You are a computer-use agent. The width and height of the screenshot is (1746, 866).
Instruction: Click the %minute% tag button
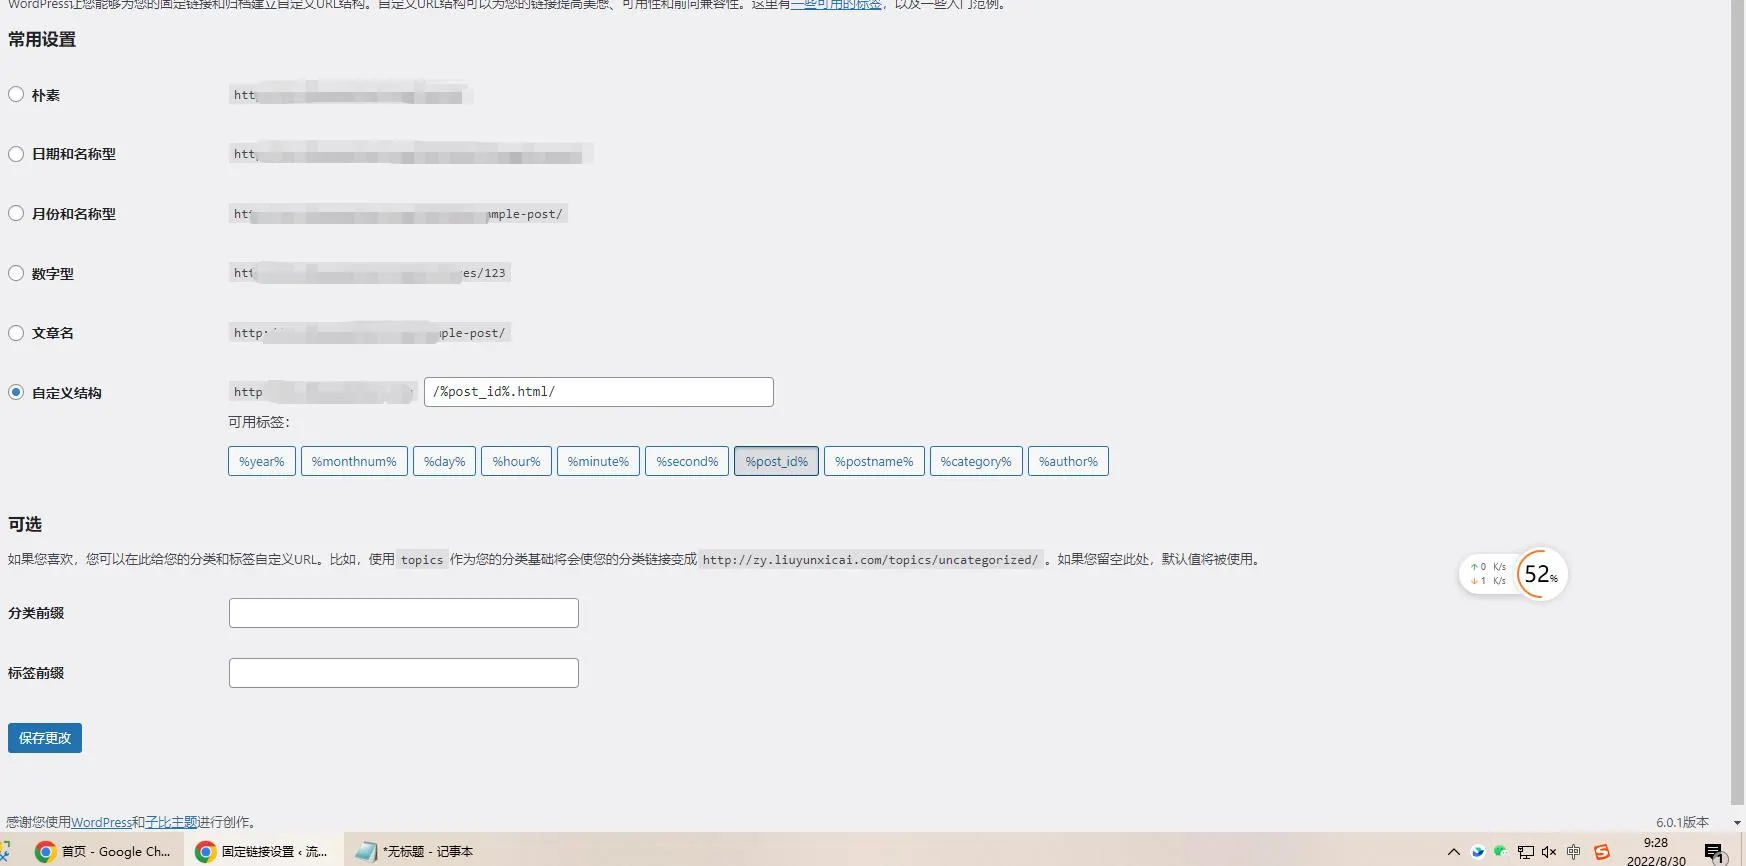click(x=598, y=461)
